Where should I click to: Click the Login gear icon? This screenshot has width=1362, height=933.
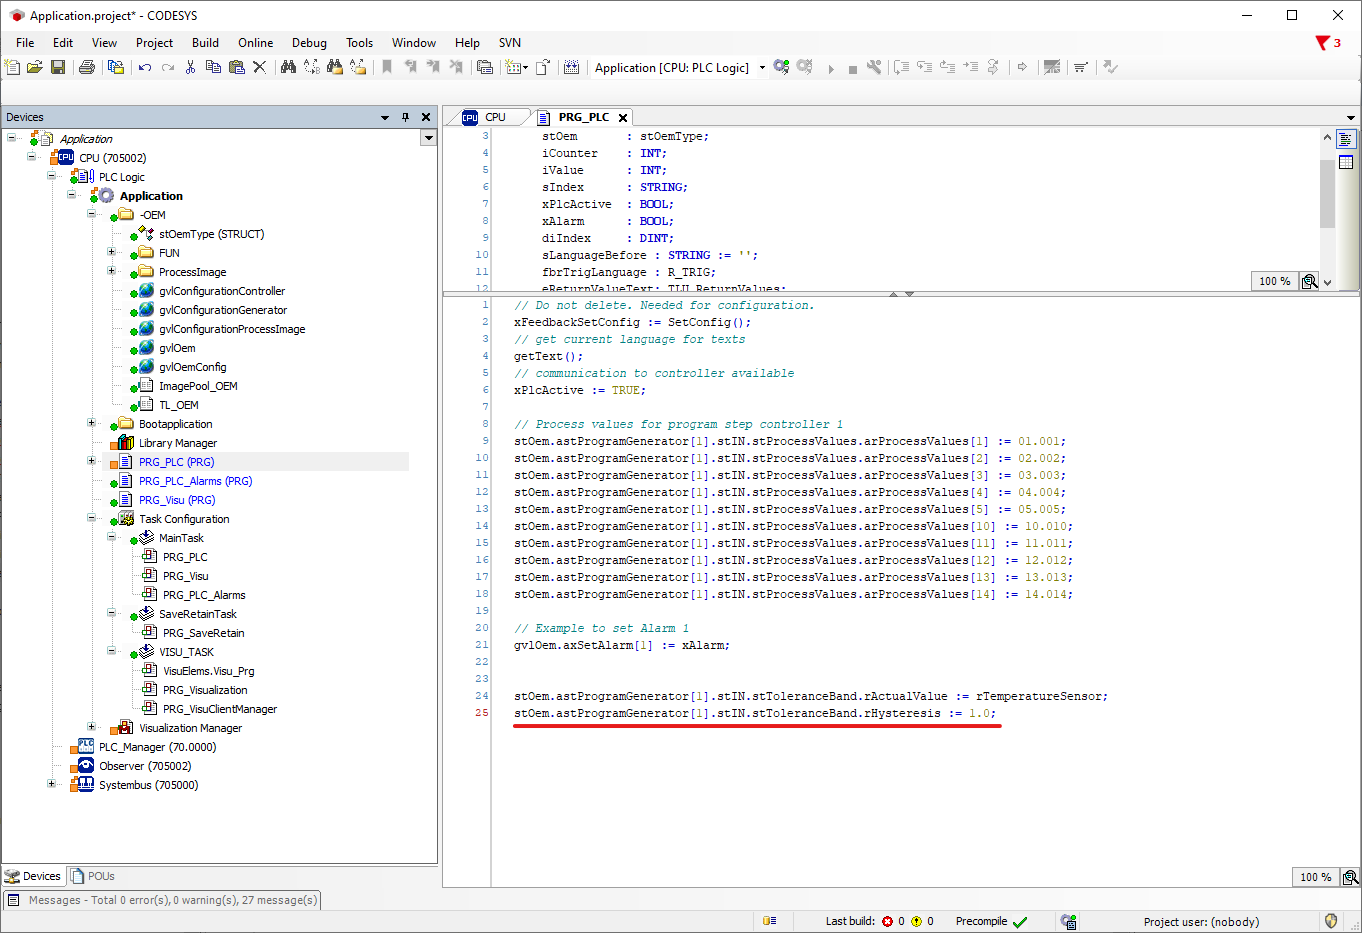coord(781,67)
